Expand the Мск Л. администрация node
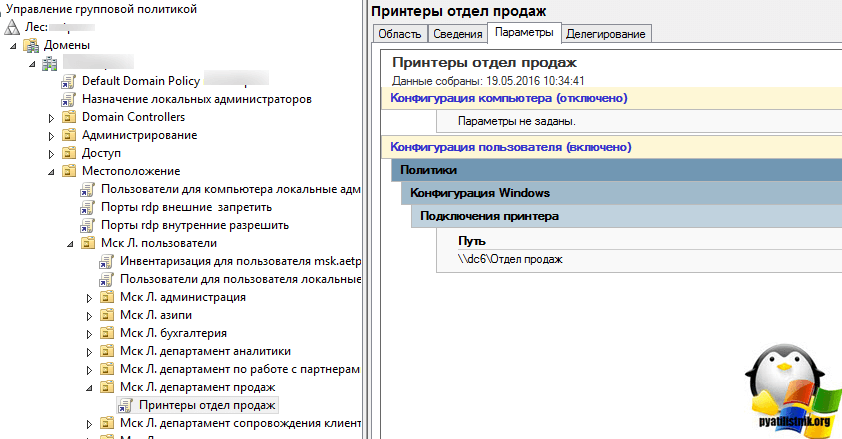 89,297
